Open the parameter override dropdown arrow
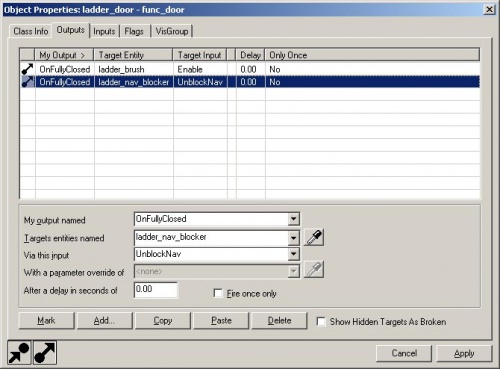500x369 pixels. (293, 272)
